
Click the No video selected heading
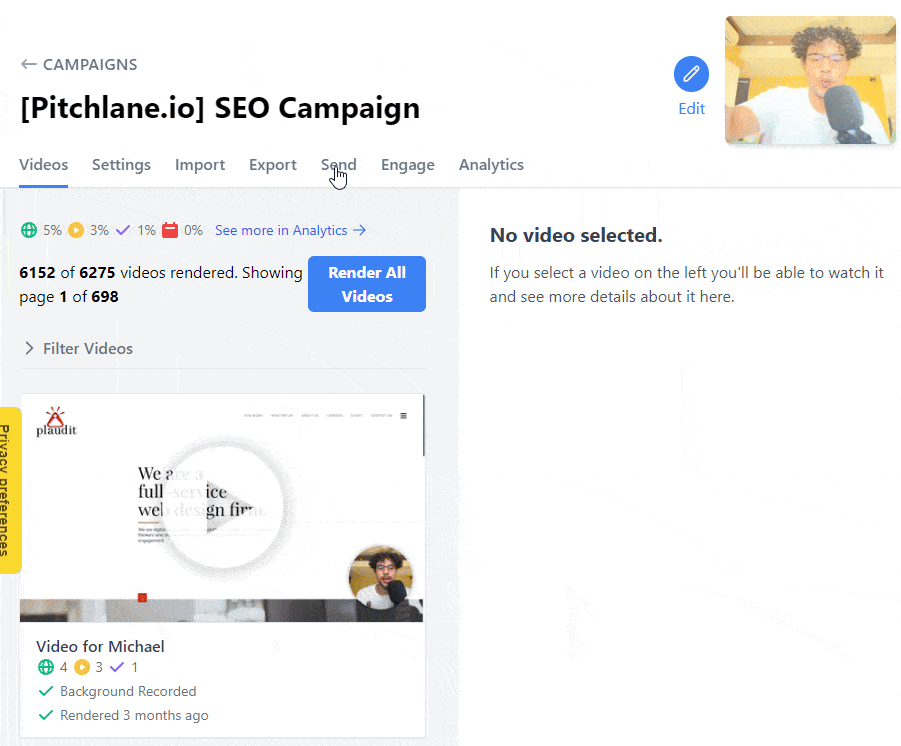pos(576,235)
